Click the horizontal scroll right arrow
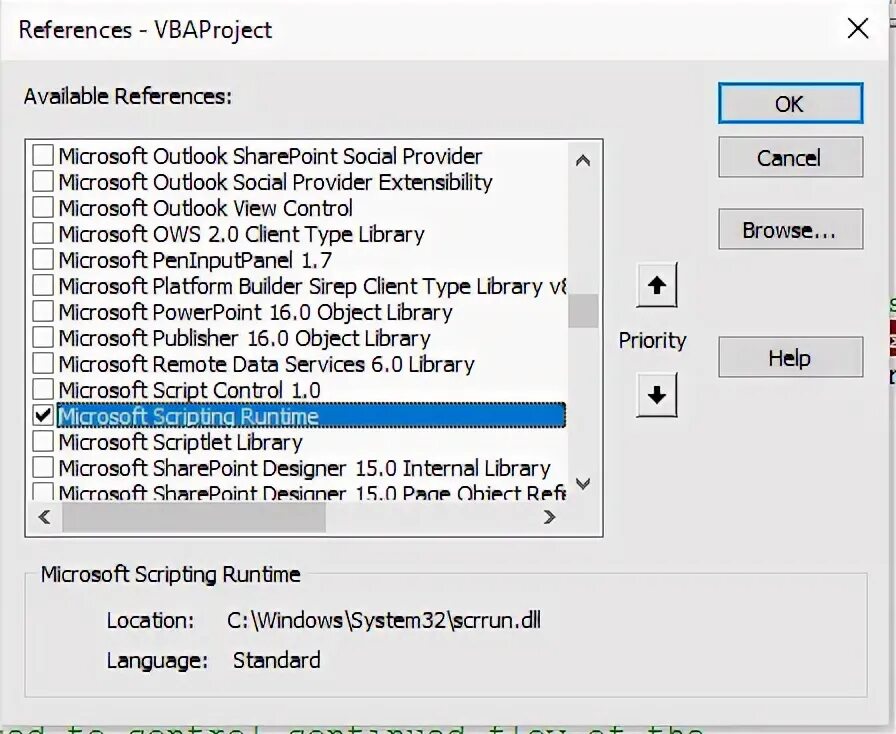This screenshot has width=896, height=734. click(549, 517)
